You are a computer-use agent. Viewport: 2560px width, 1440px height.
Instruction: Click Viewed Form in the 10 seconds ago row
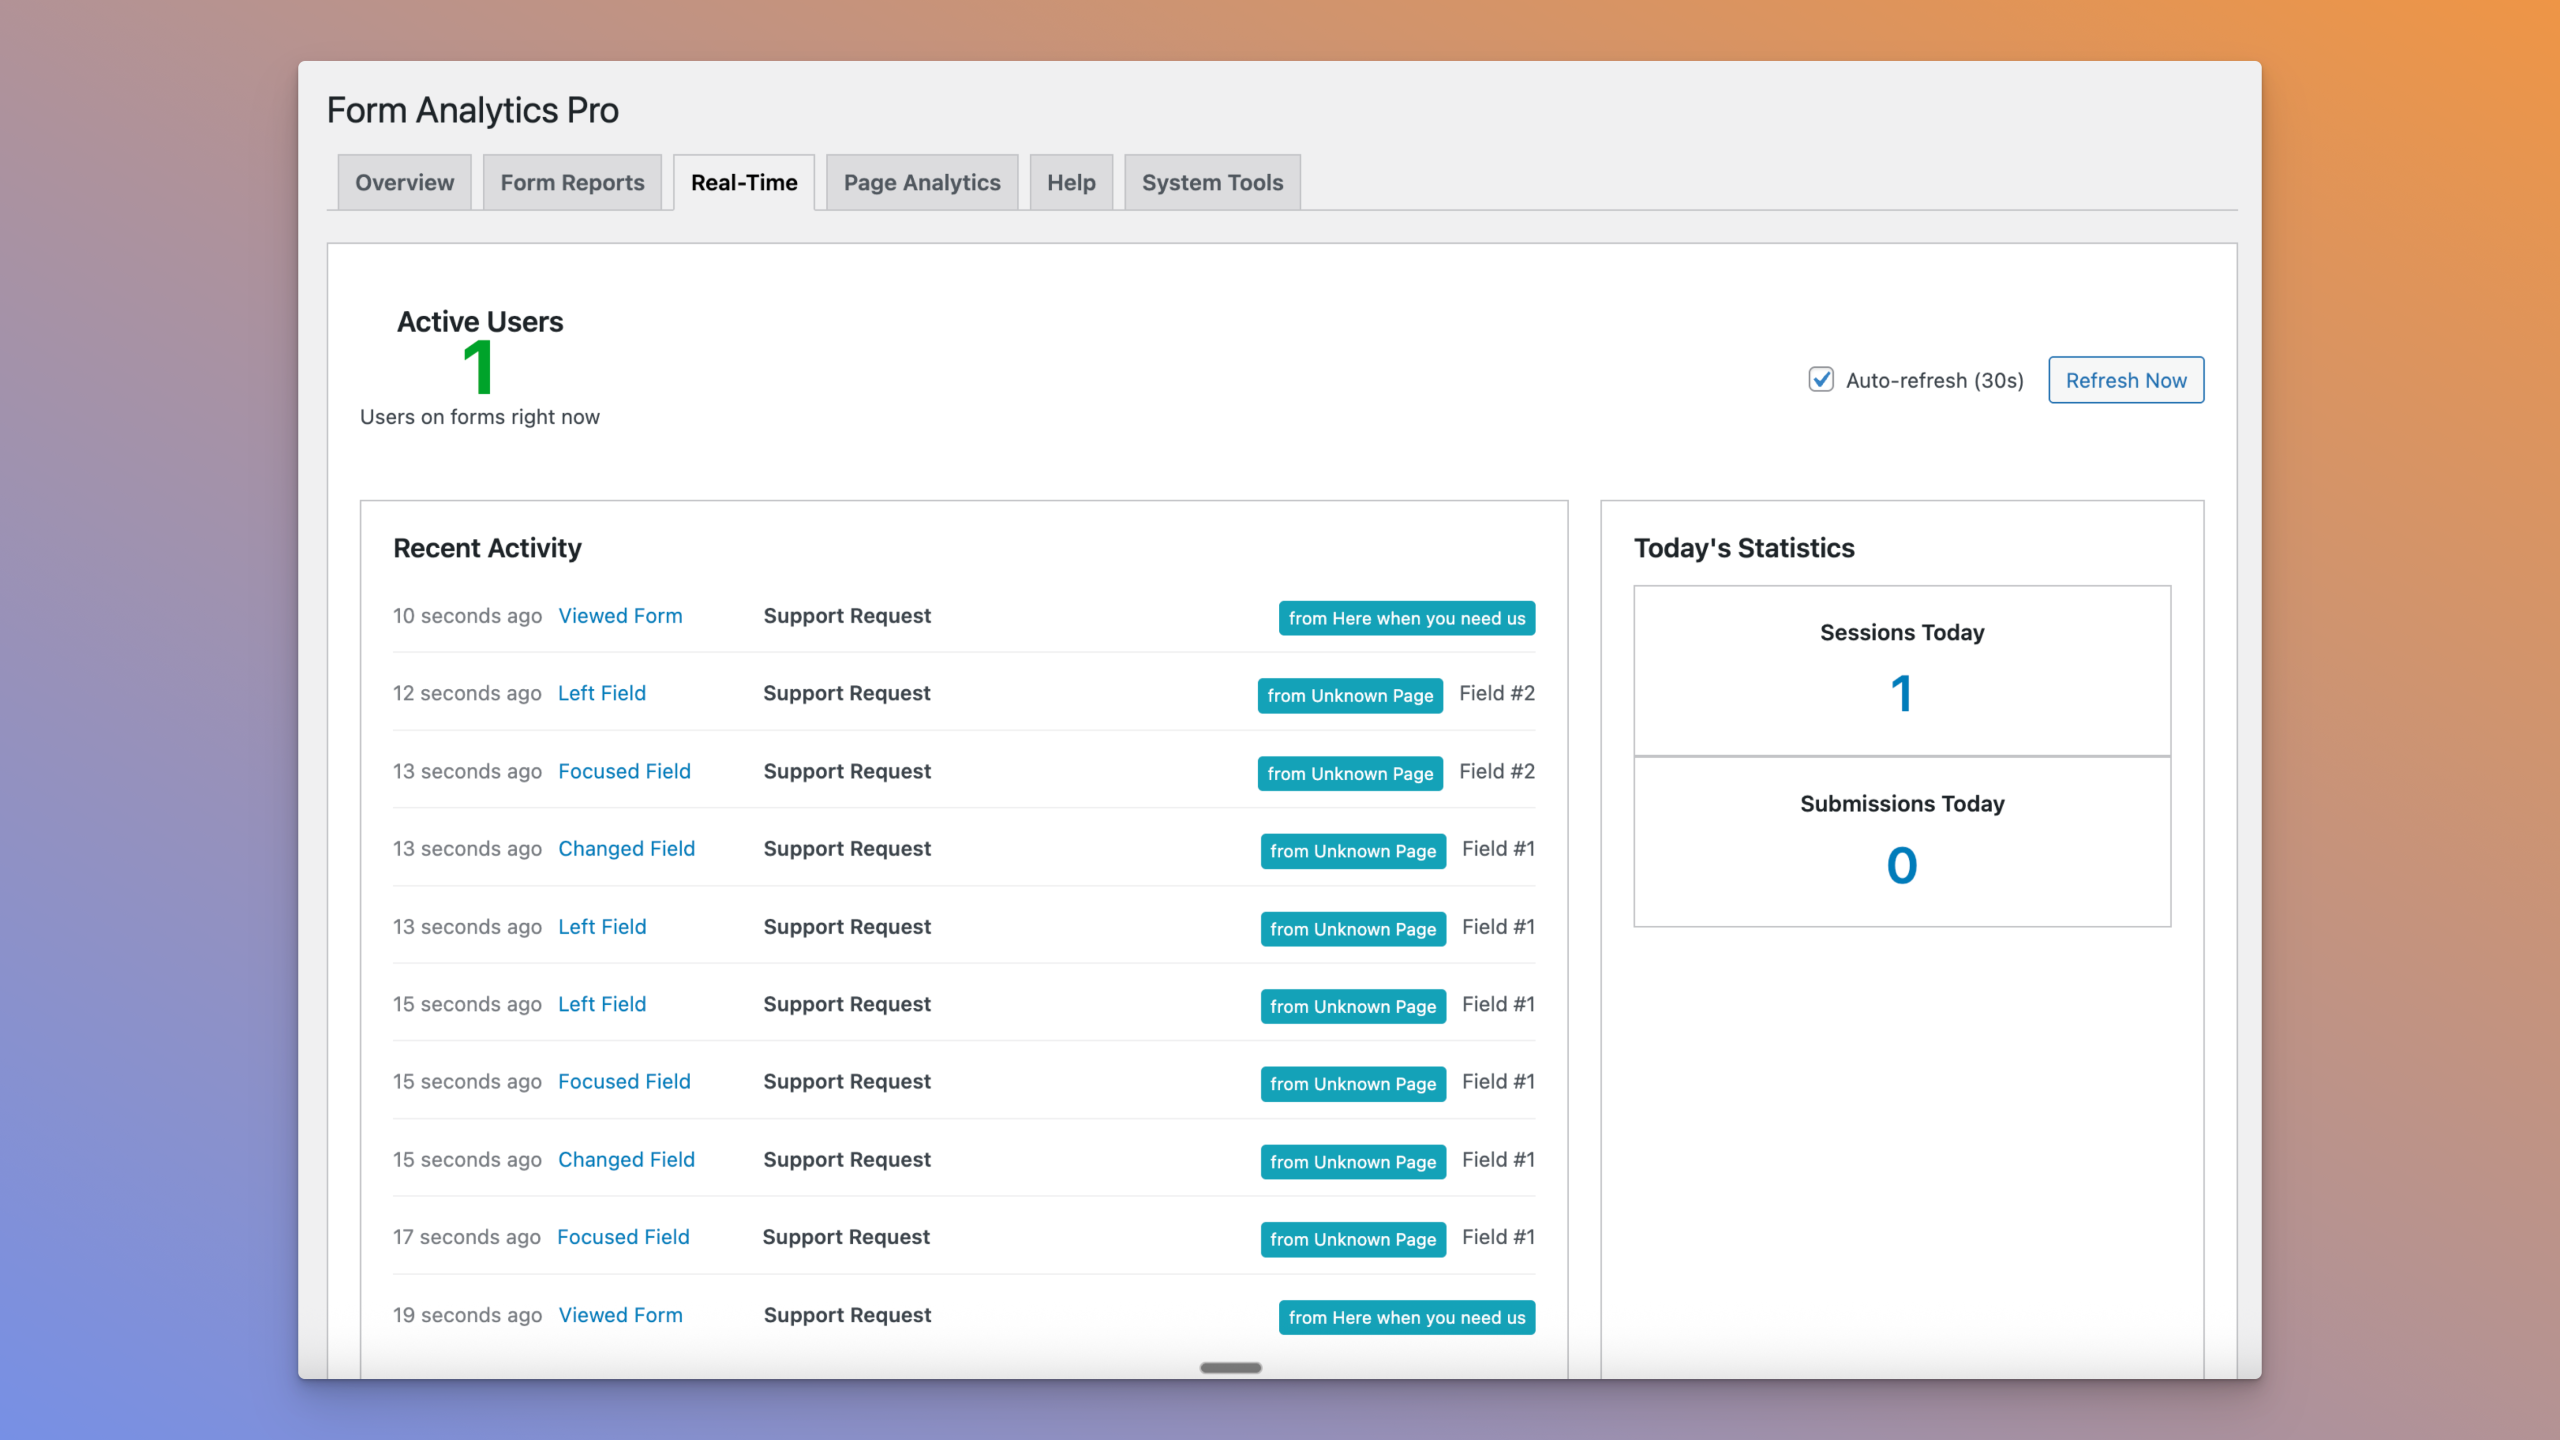pos(620,616)
